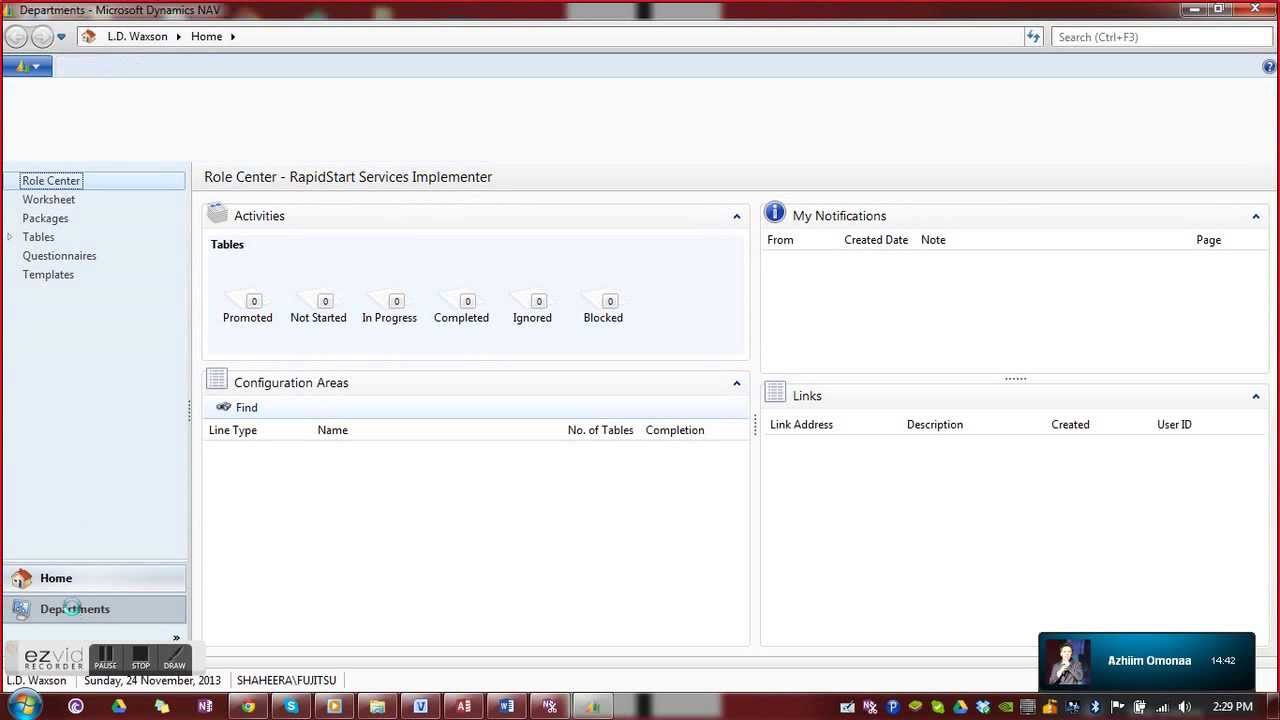Open Skype from the taskbar
This screenshot has width=1280, height=720.
(291, 706)
